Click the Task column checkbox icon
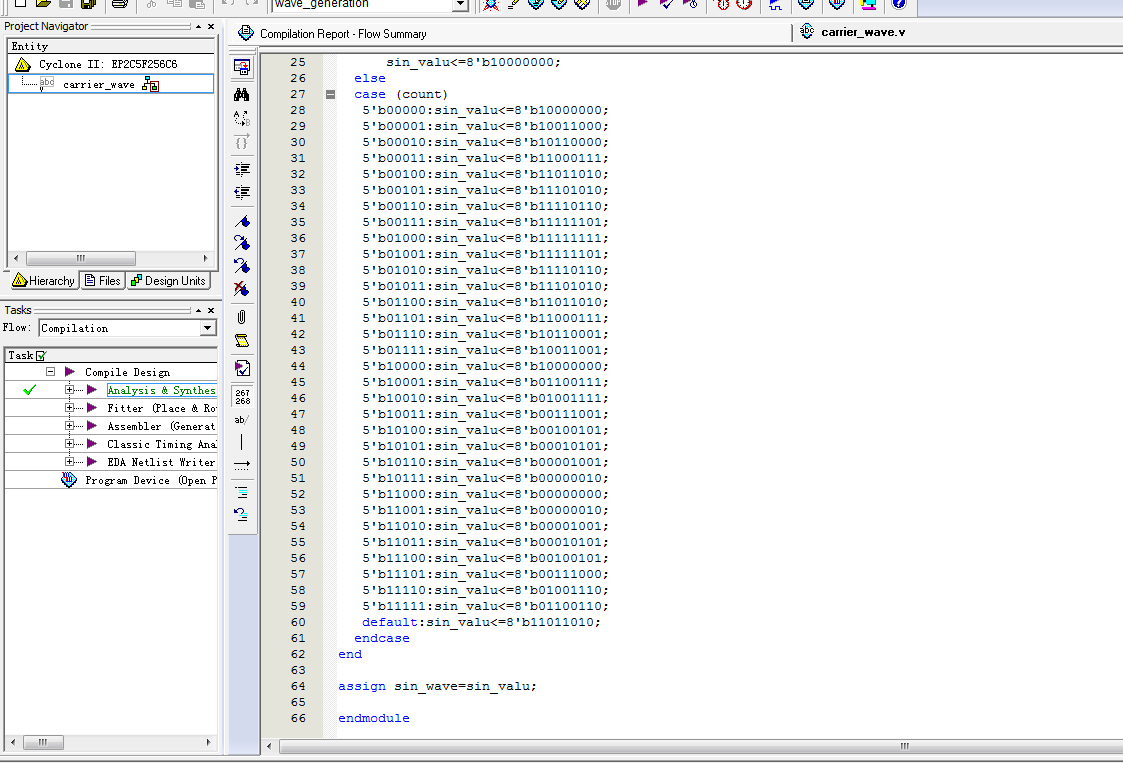Image resolution: width=1123 pixels, height=763 pixels. [41, 355]
